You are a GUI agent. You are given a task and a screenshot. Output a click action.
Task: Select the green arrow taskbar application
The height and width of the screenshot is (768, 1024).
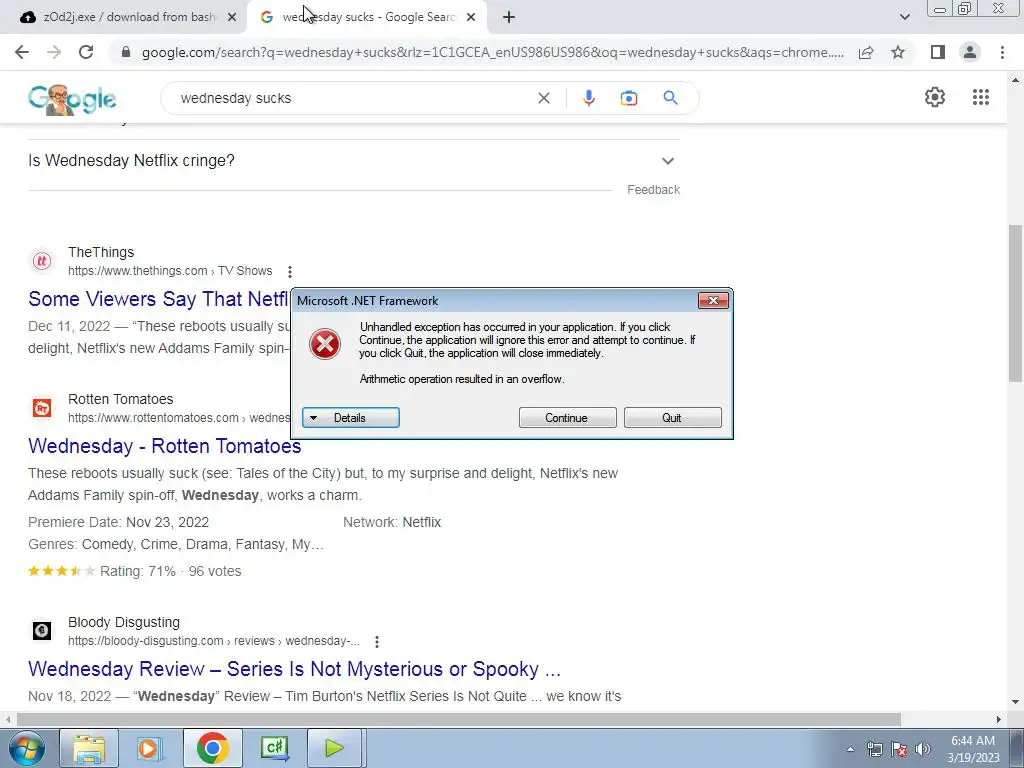(x=334, y=748)
